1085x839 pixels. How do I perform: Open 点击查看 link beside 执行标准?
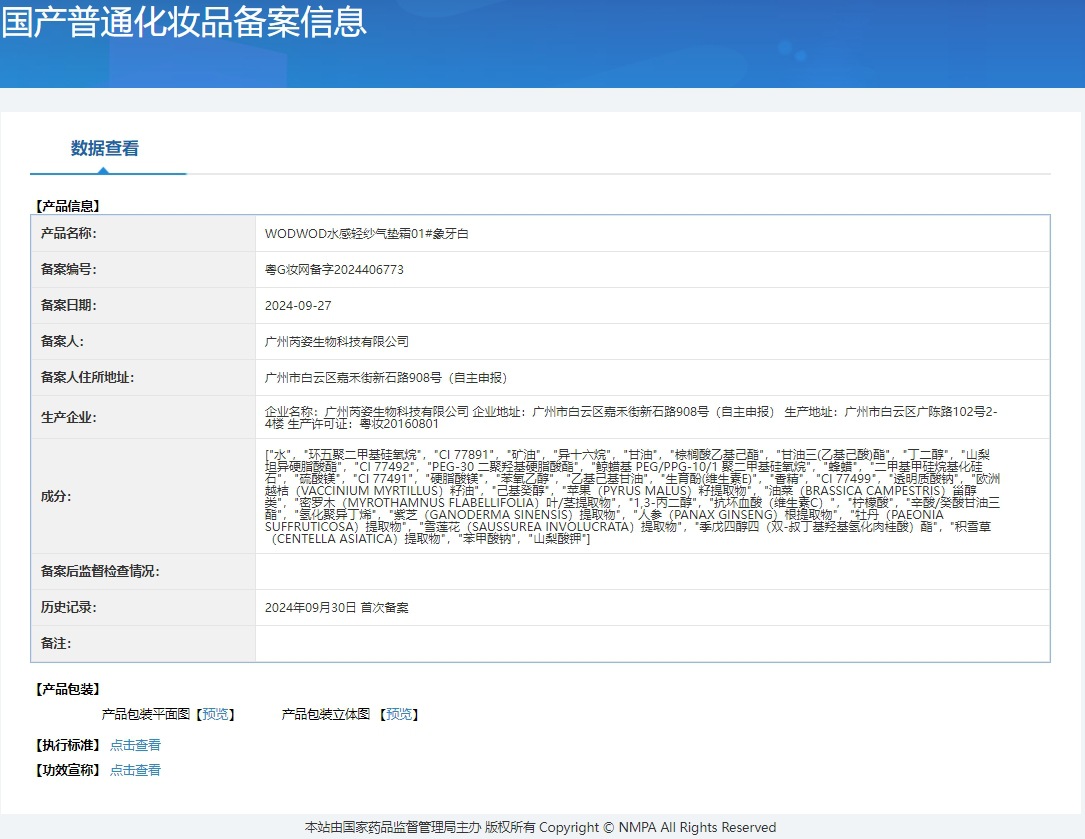point(135,745)
